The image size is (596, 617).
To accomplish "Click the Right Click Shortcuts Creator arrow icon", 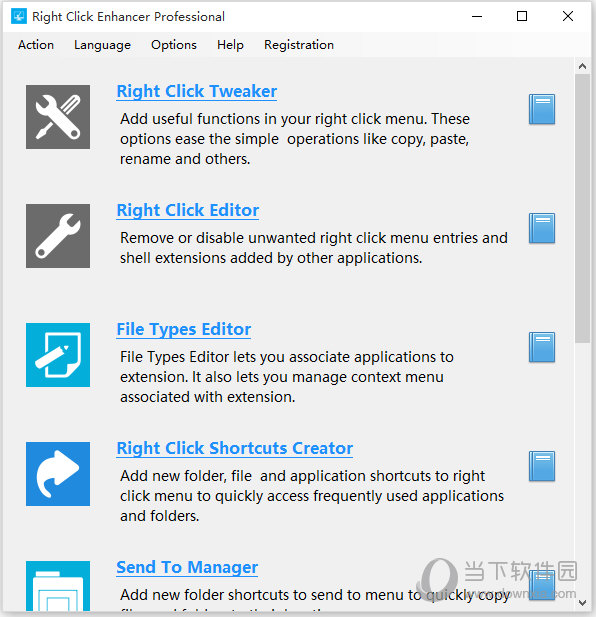I will [x=58, y=474].
